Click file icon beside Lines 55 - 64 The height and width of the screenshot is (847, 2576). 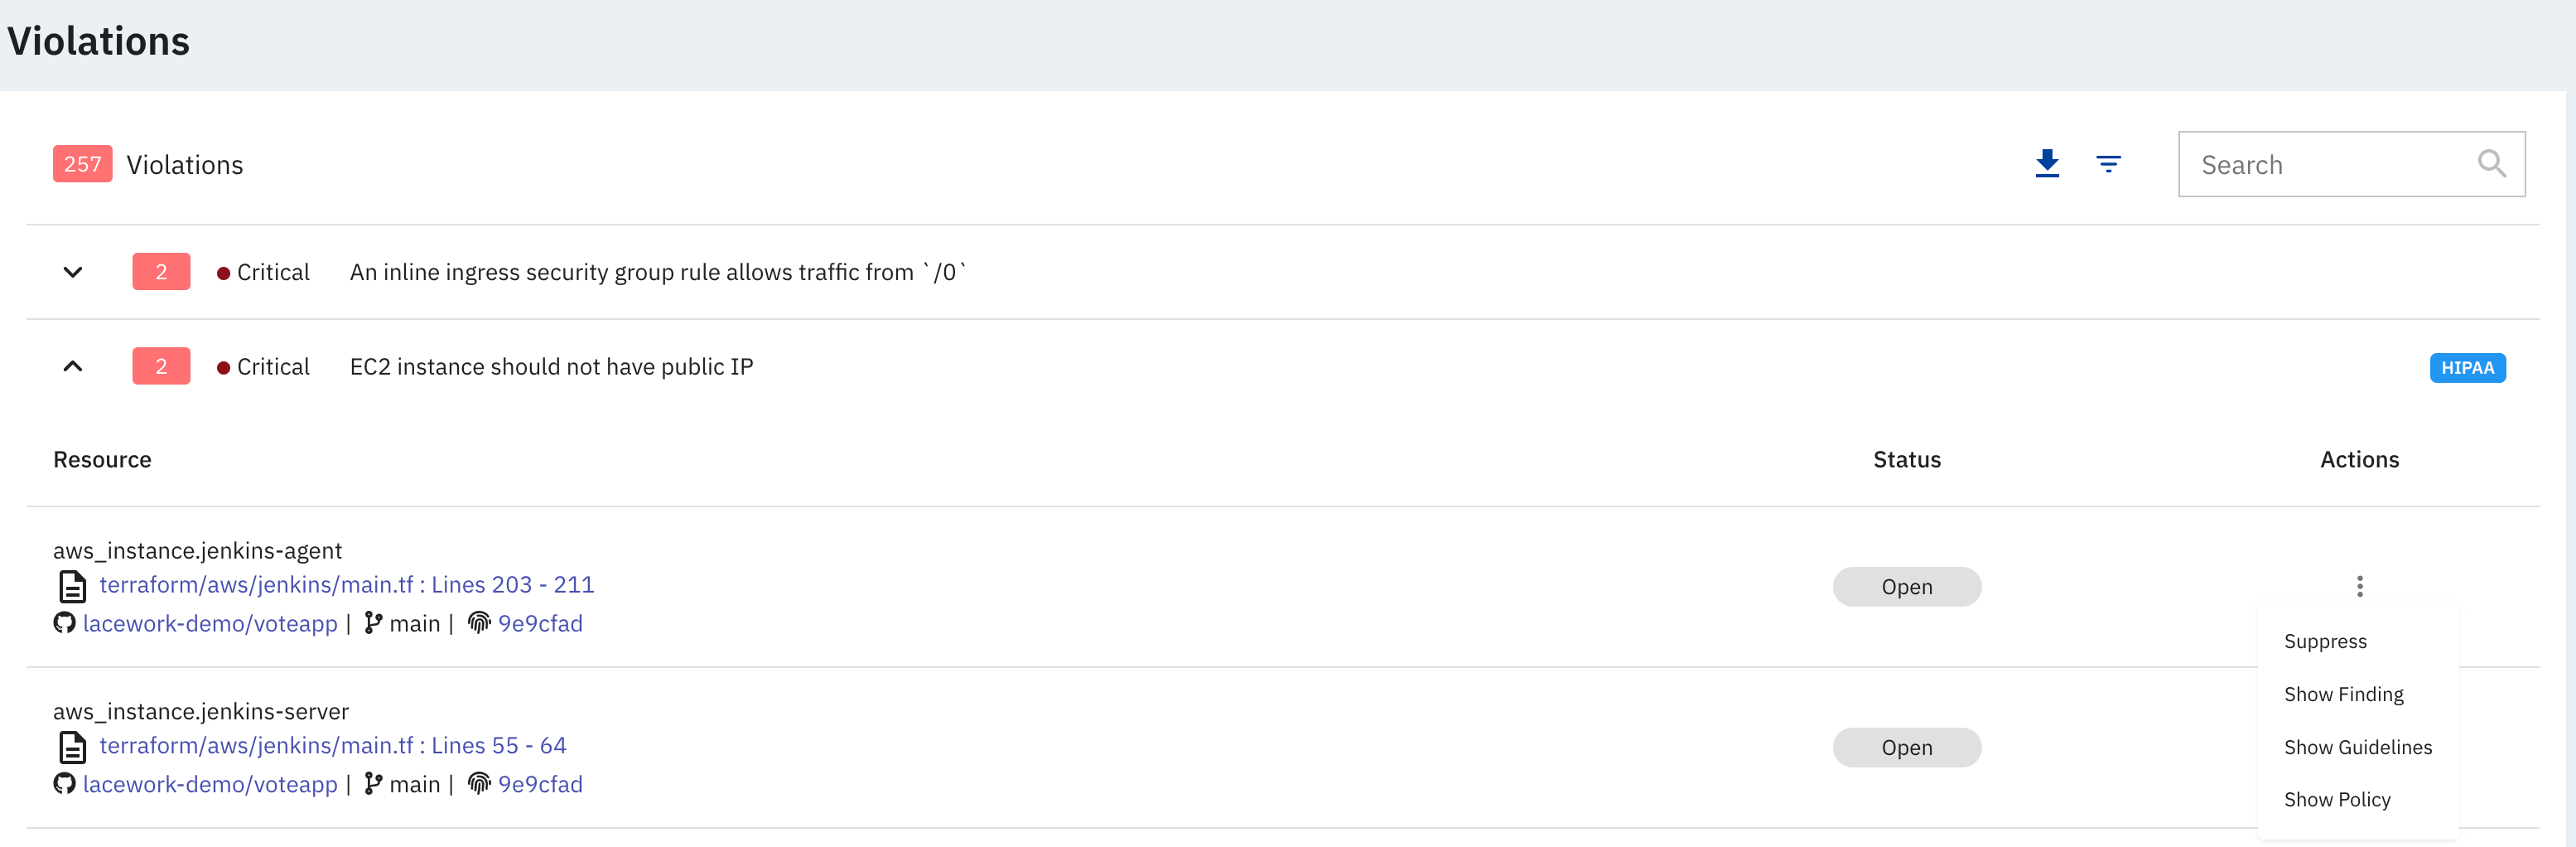click(72, 747)
